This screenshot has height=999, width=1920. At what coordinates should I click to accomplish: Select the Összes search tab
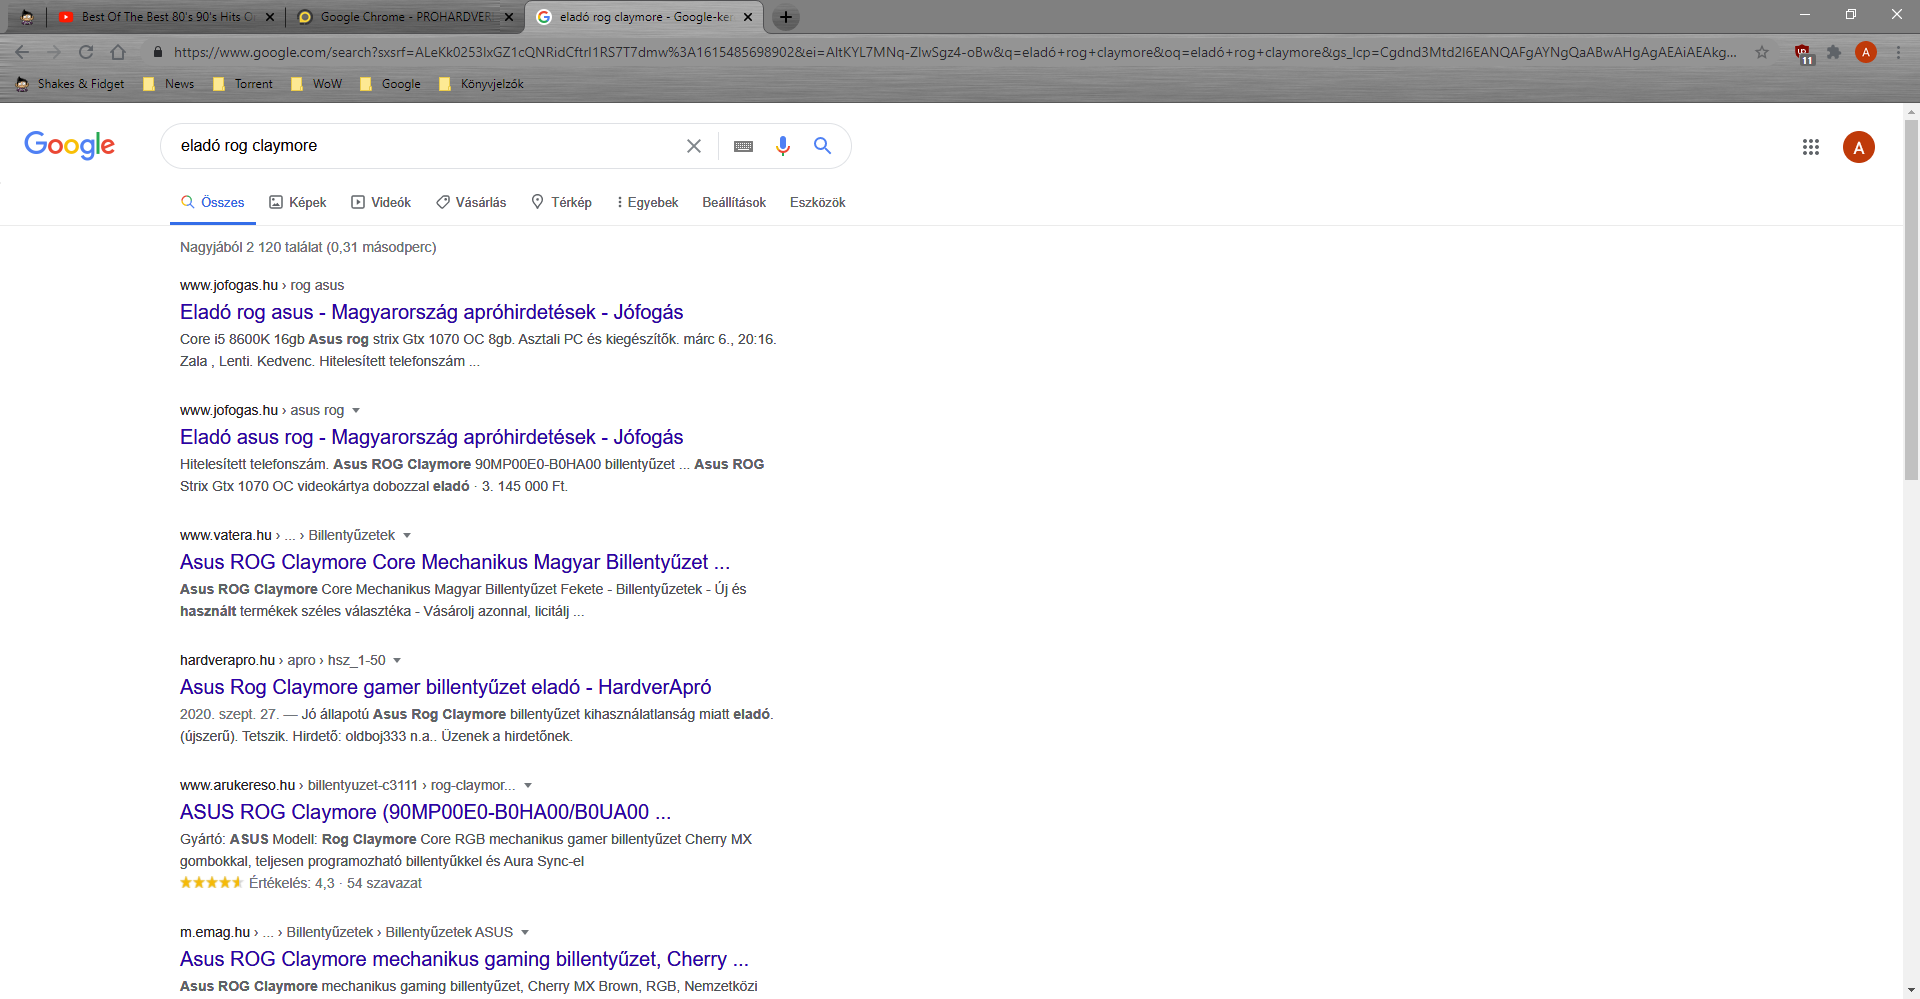pyautogui.click(x=212, y=202)
